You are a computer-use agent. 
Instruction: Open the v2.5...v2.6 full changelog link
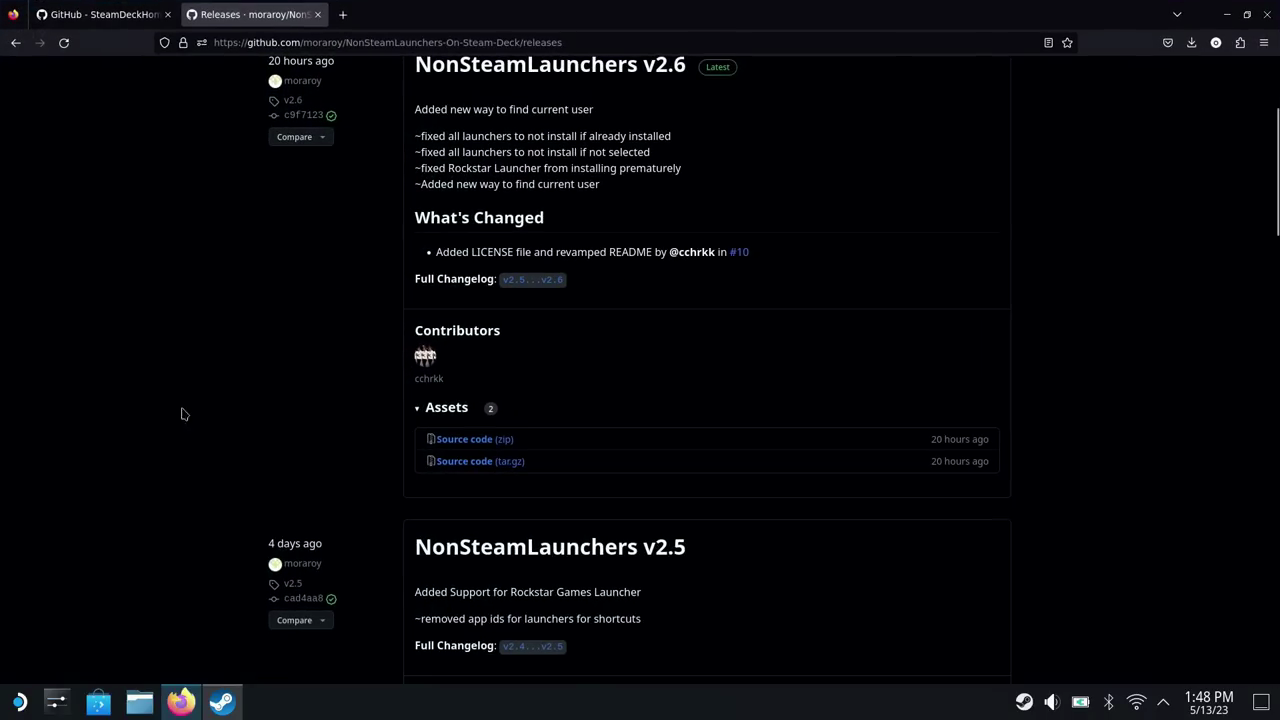[533, 280]
